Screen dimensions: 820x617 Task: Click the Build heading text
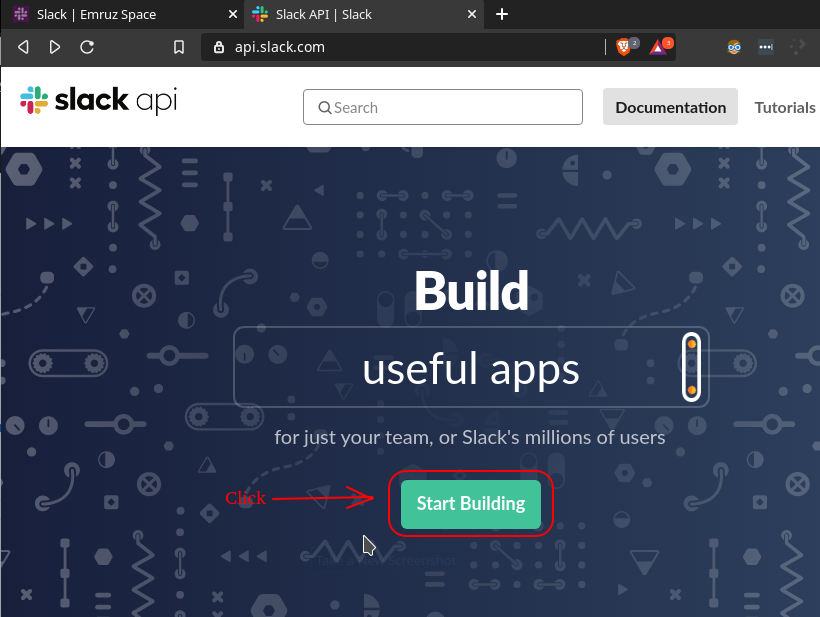coord(471,291)
